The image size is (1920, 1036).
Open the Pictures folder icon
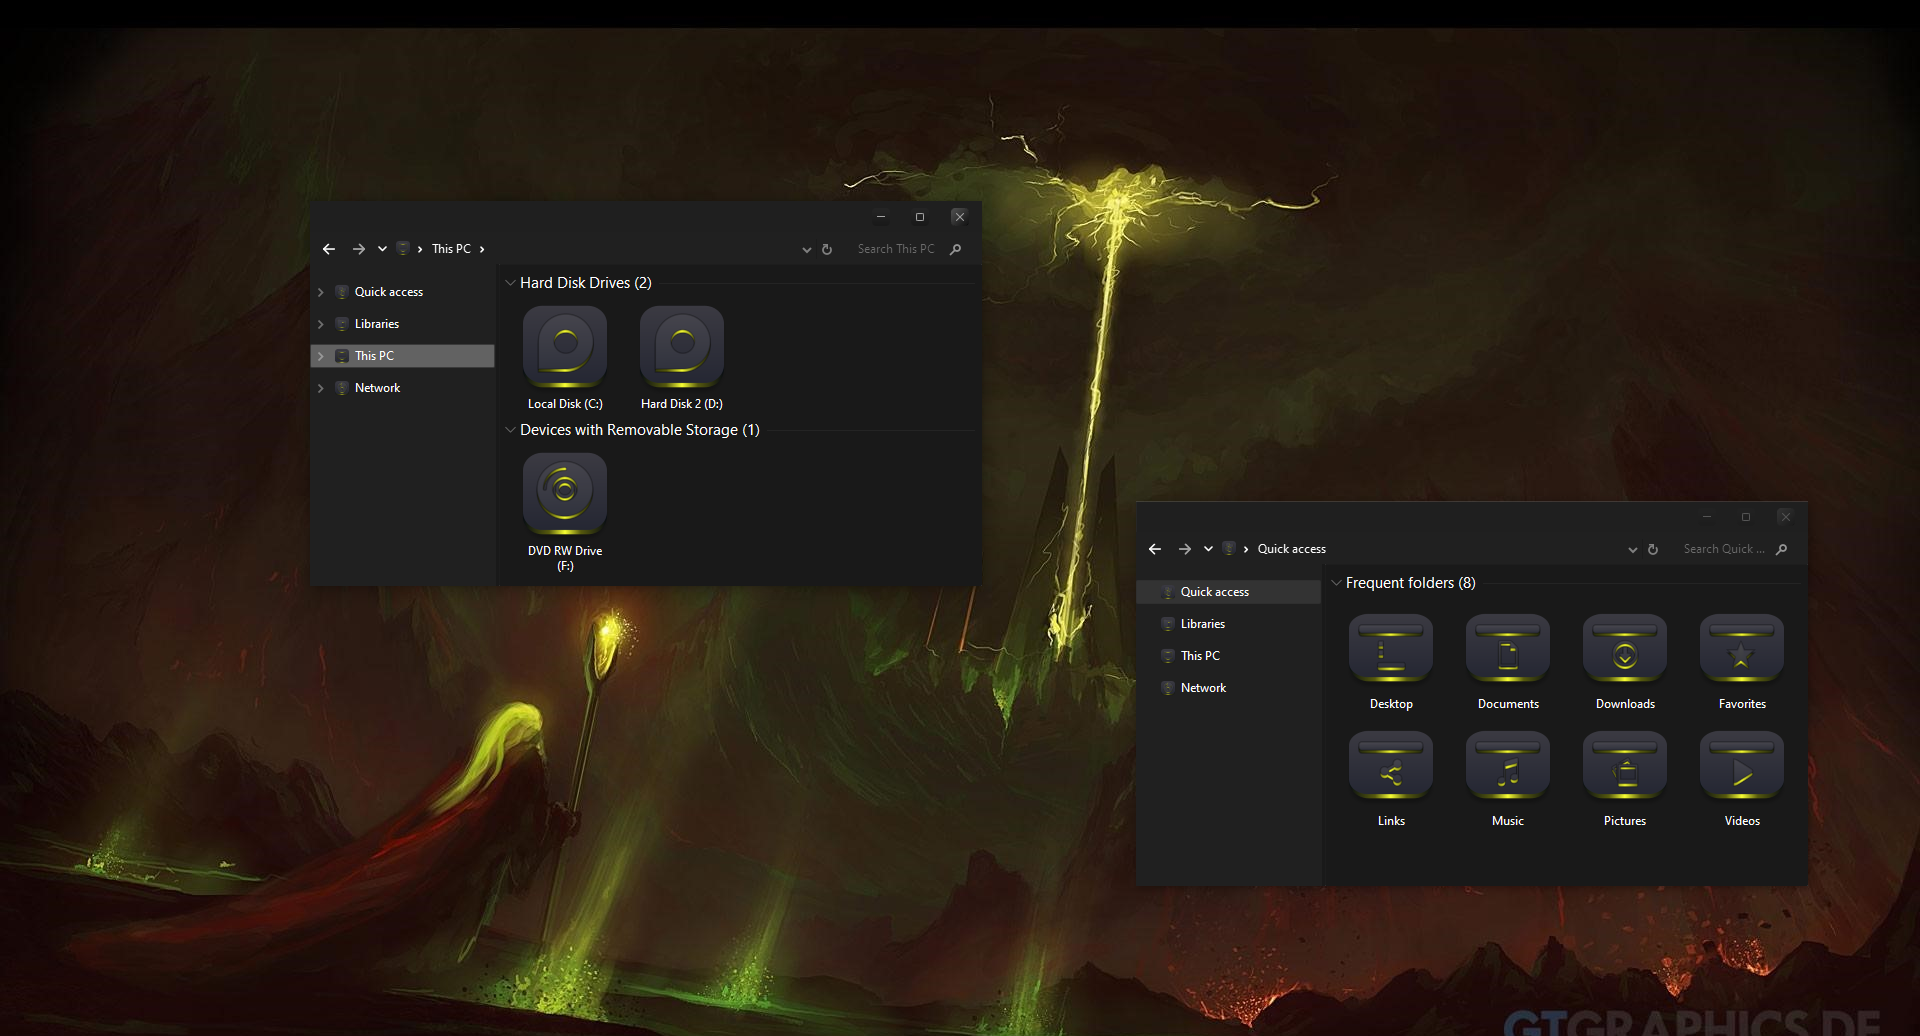point(1625,766)
